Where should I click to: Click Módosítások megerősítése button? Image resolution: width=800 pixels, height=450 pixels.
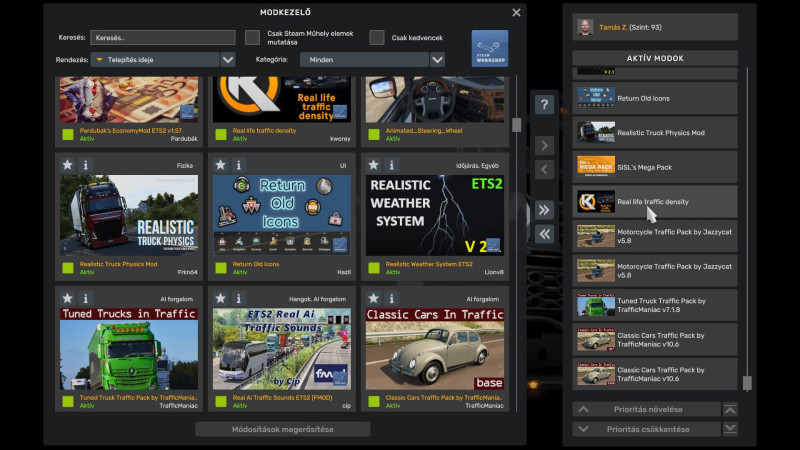(x=283, y=429)
